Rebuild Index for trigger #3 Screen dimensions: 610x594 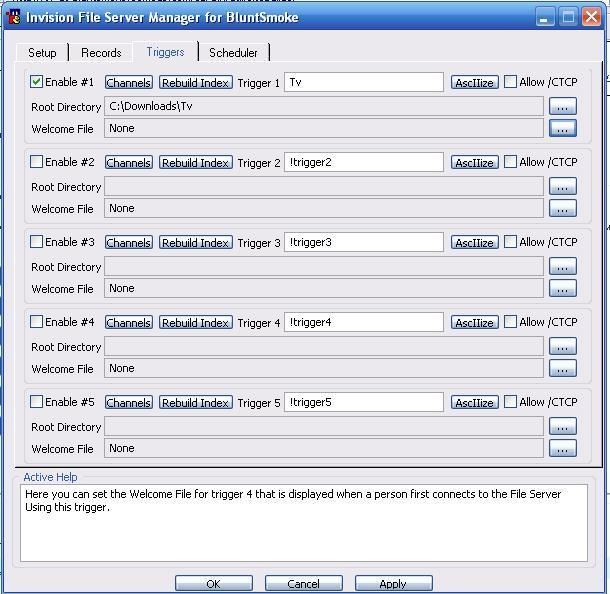tap(196, 242)
